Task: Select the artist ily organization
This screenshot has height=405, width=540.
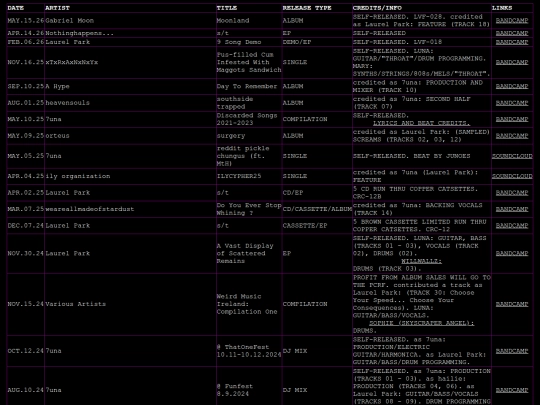Action: (78, 176)
